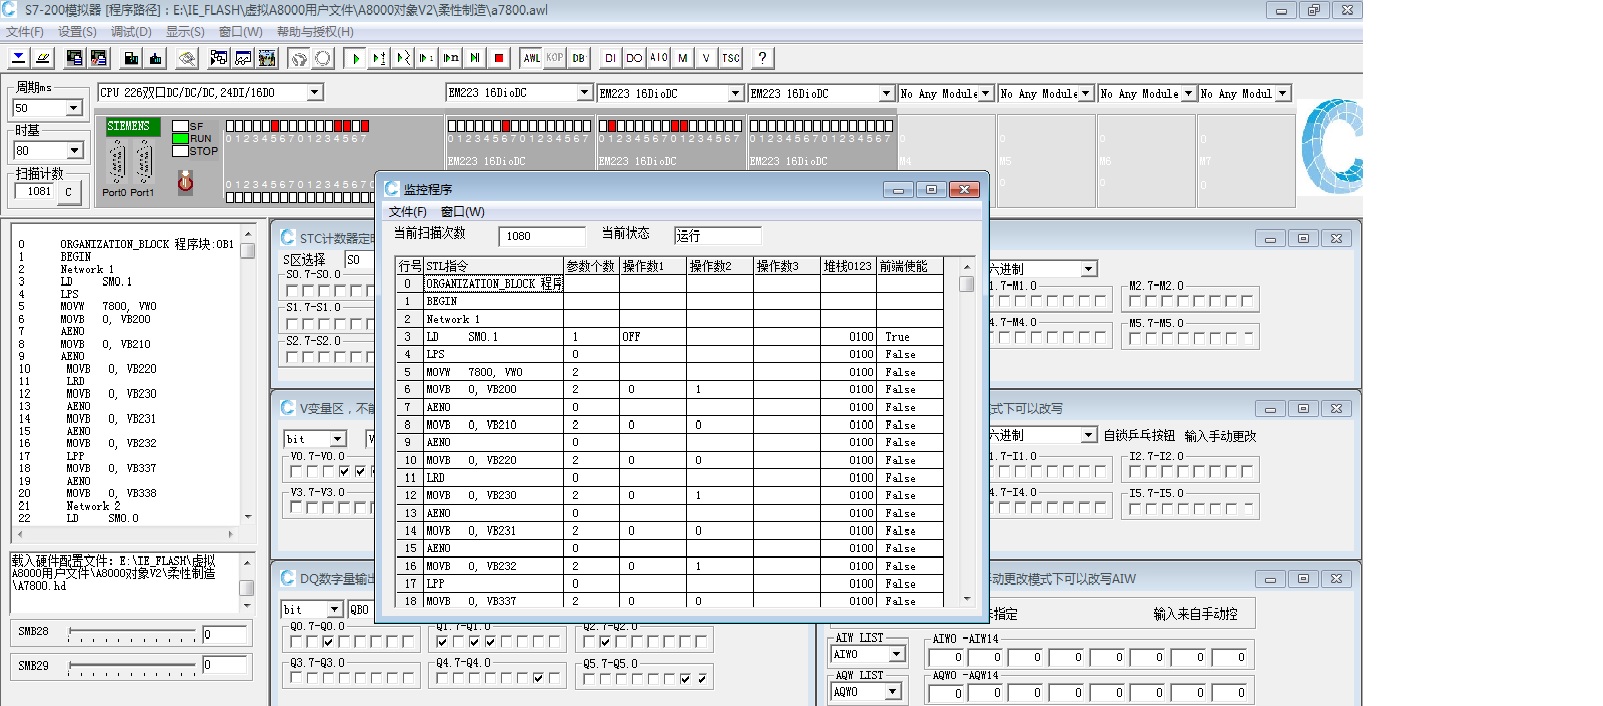This screenshot has width=1603, height=706.
Task: Open the 时基 dropdown showing 80
Action: [73, 151]
